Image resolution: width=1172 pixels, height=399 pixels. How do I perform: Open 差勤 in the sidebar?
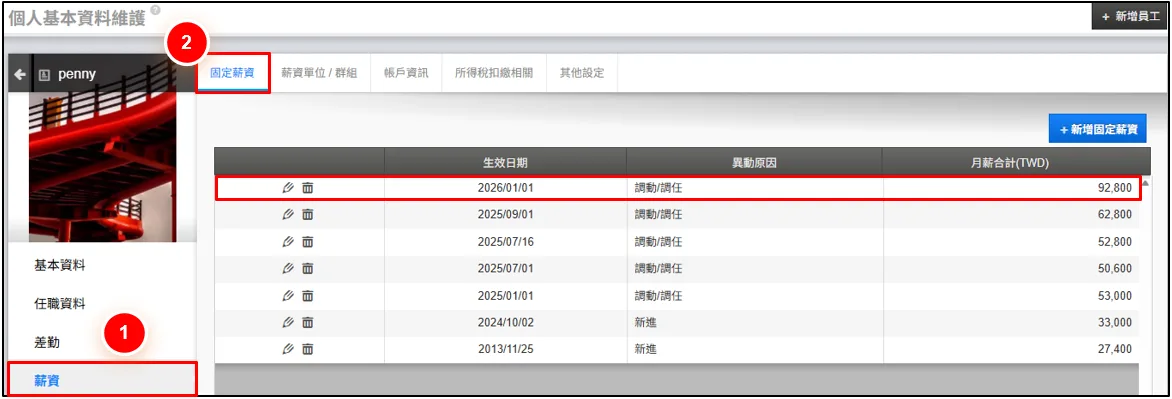pos(46,343)
